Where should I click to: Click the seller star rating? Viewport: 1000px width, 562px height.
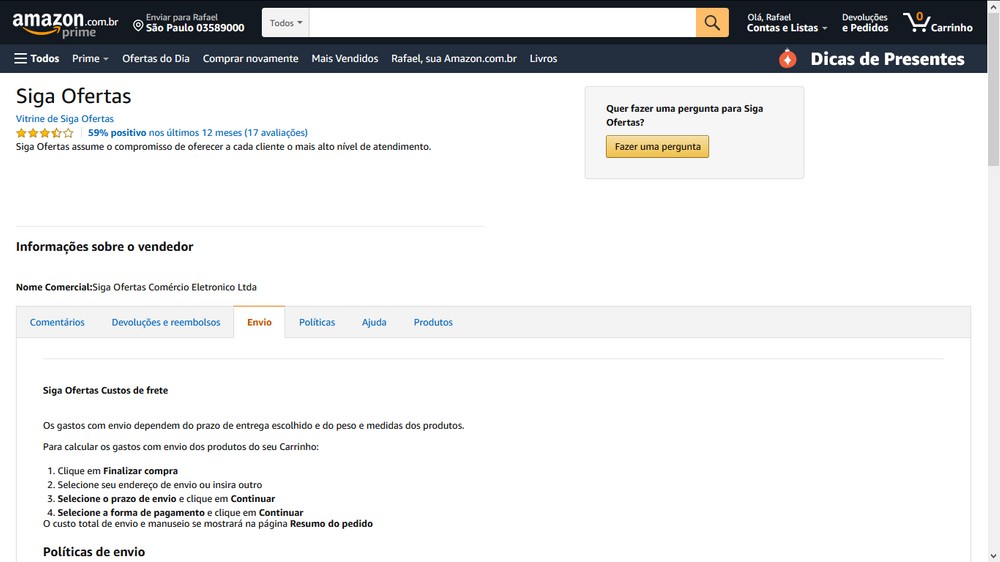(44, 133)
